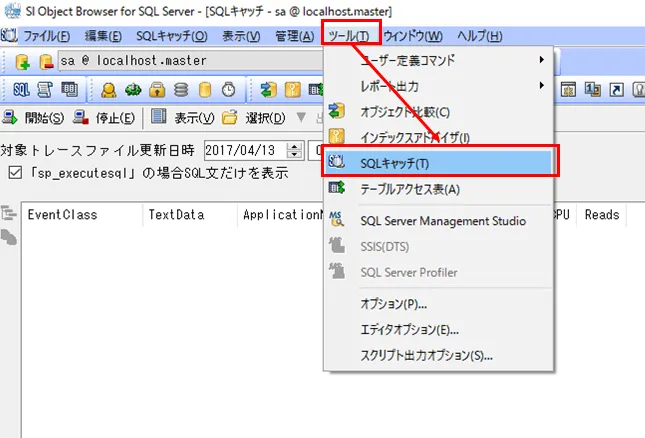Click the object compare toolbar icon with arrows
Viewport: 645px width, 438px height.
pyautogui.click(x=269, y=90)
